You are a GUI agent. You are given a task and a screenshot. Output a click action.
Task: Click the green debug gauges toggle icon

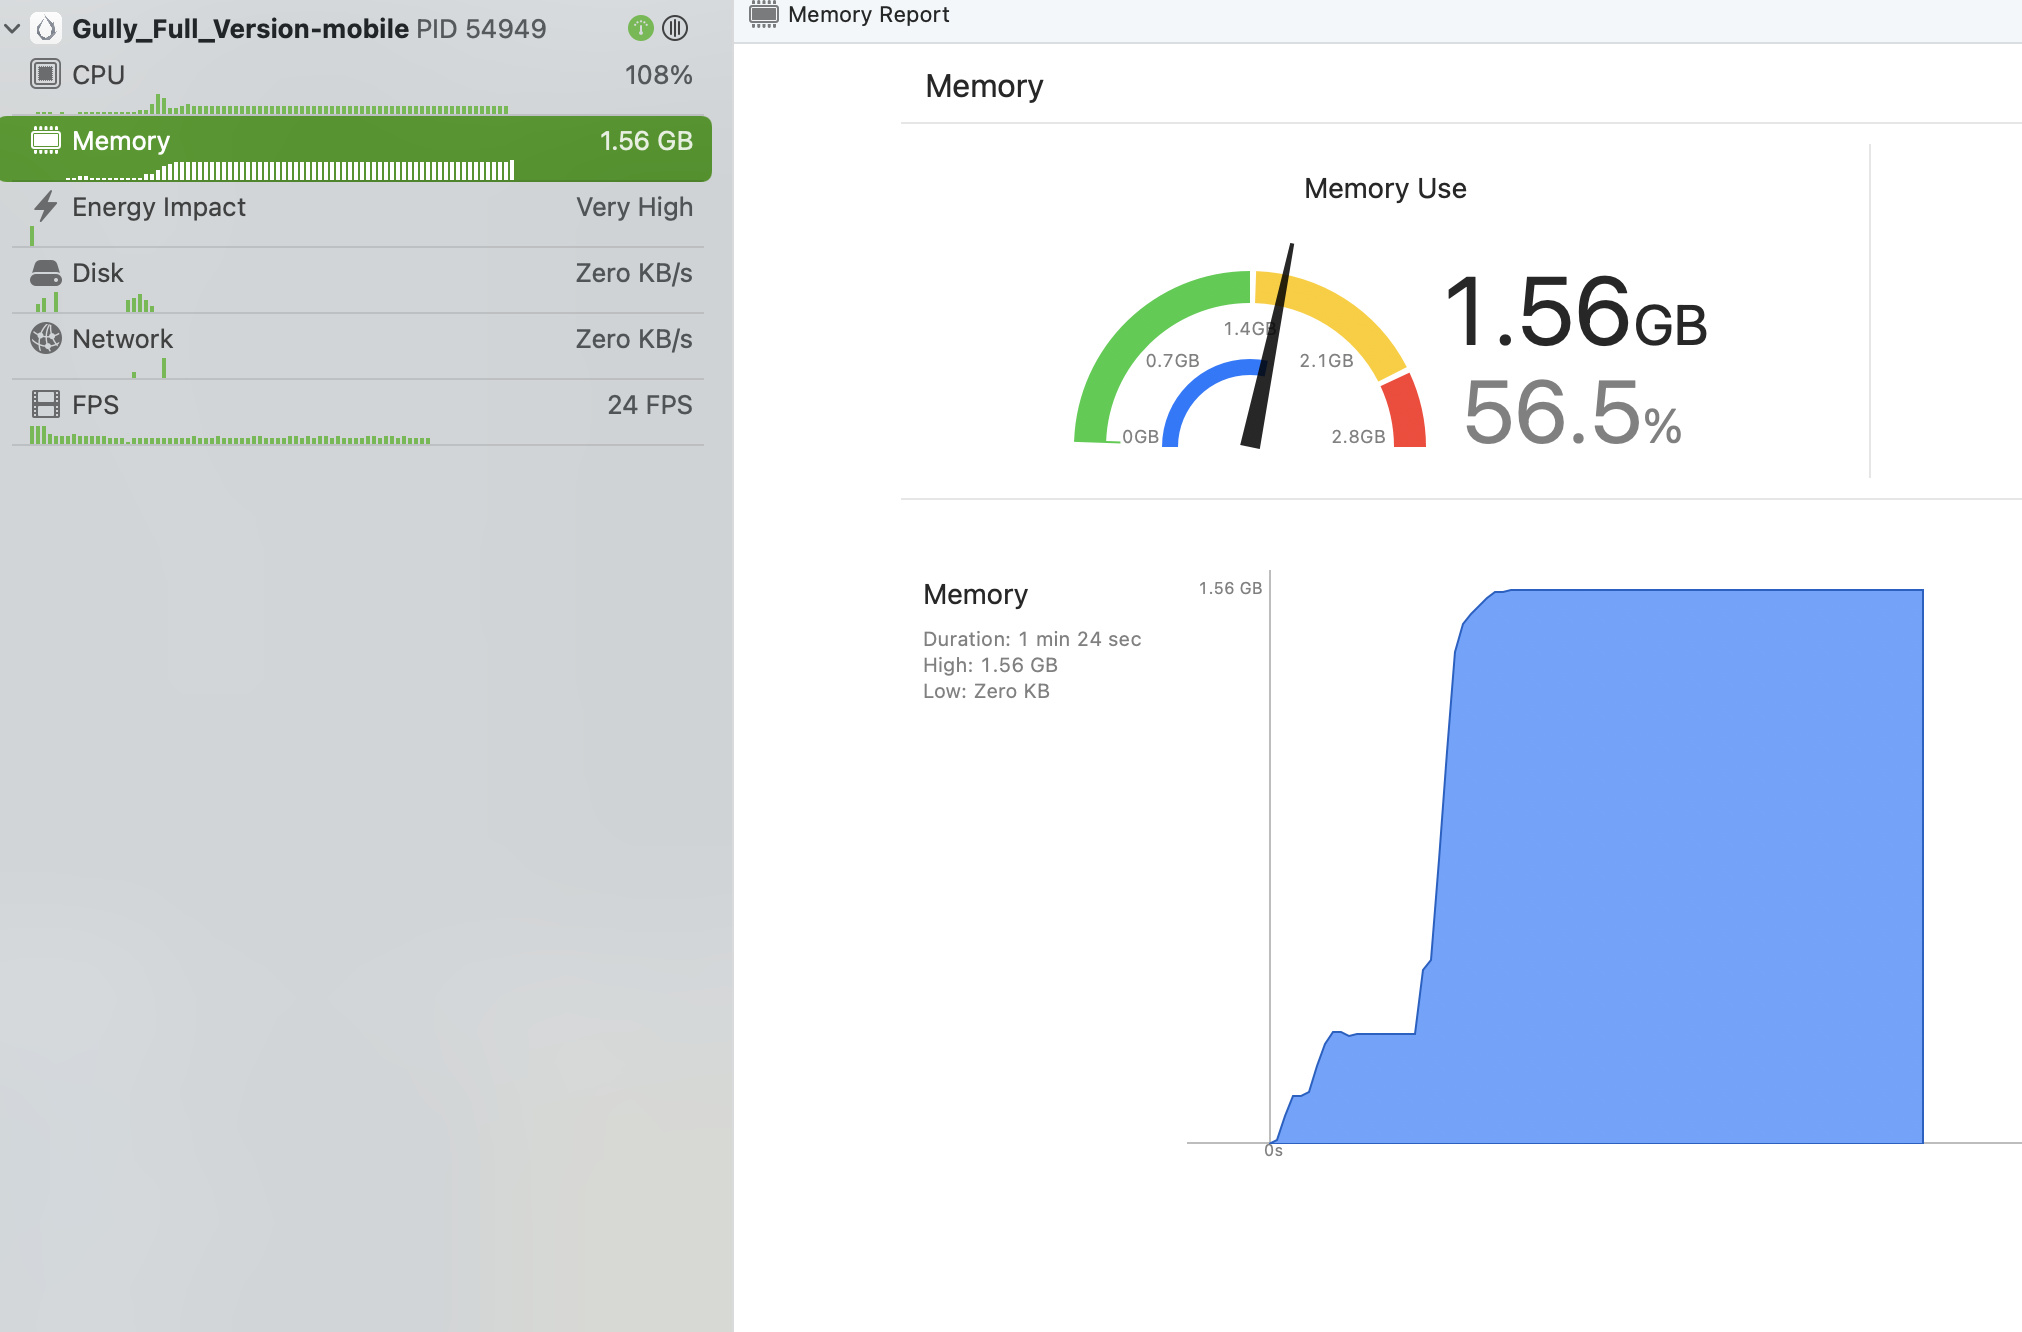640,28
